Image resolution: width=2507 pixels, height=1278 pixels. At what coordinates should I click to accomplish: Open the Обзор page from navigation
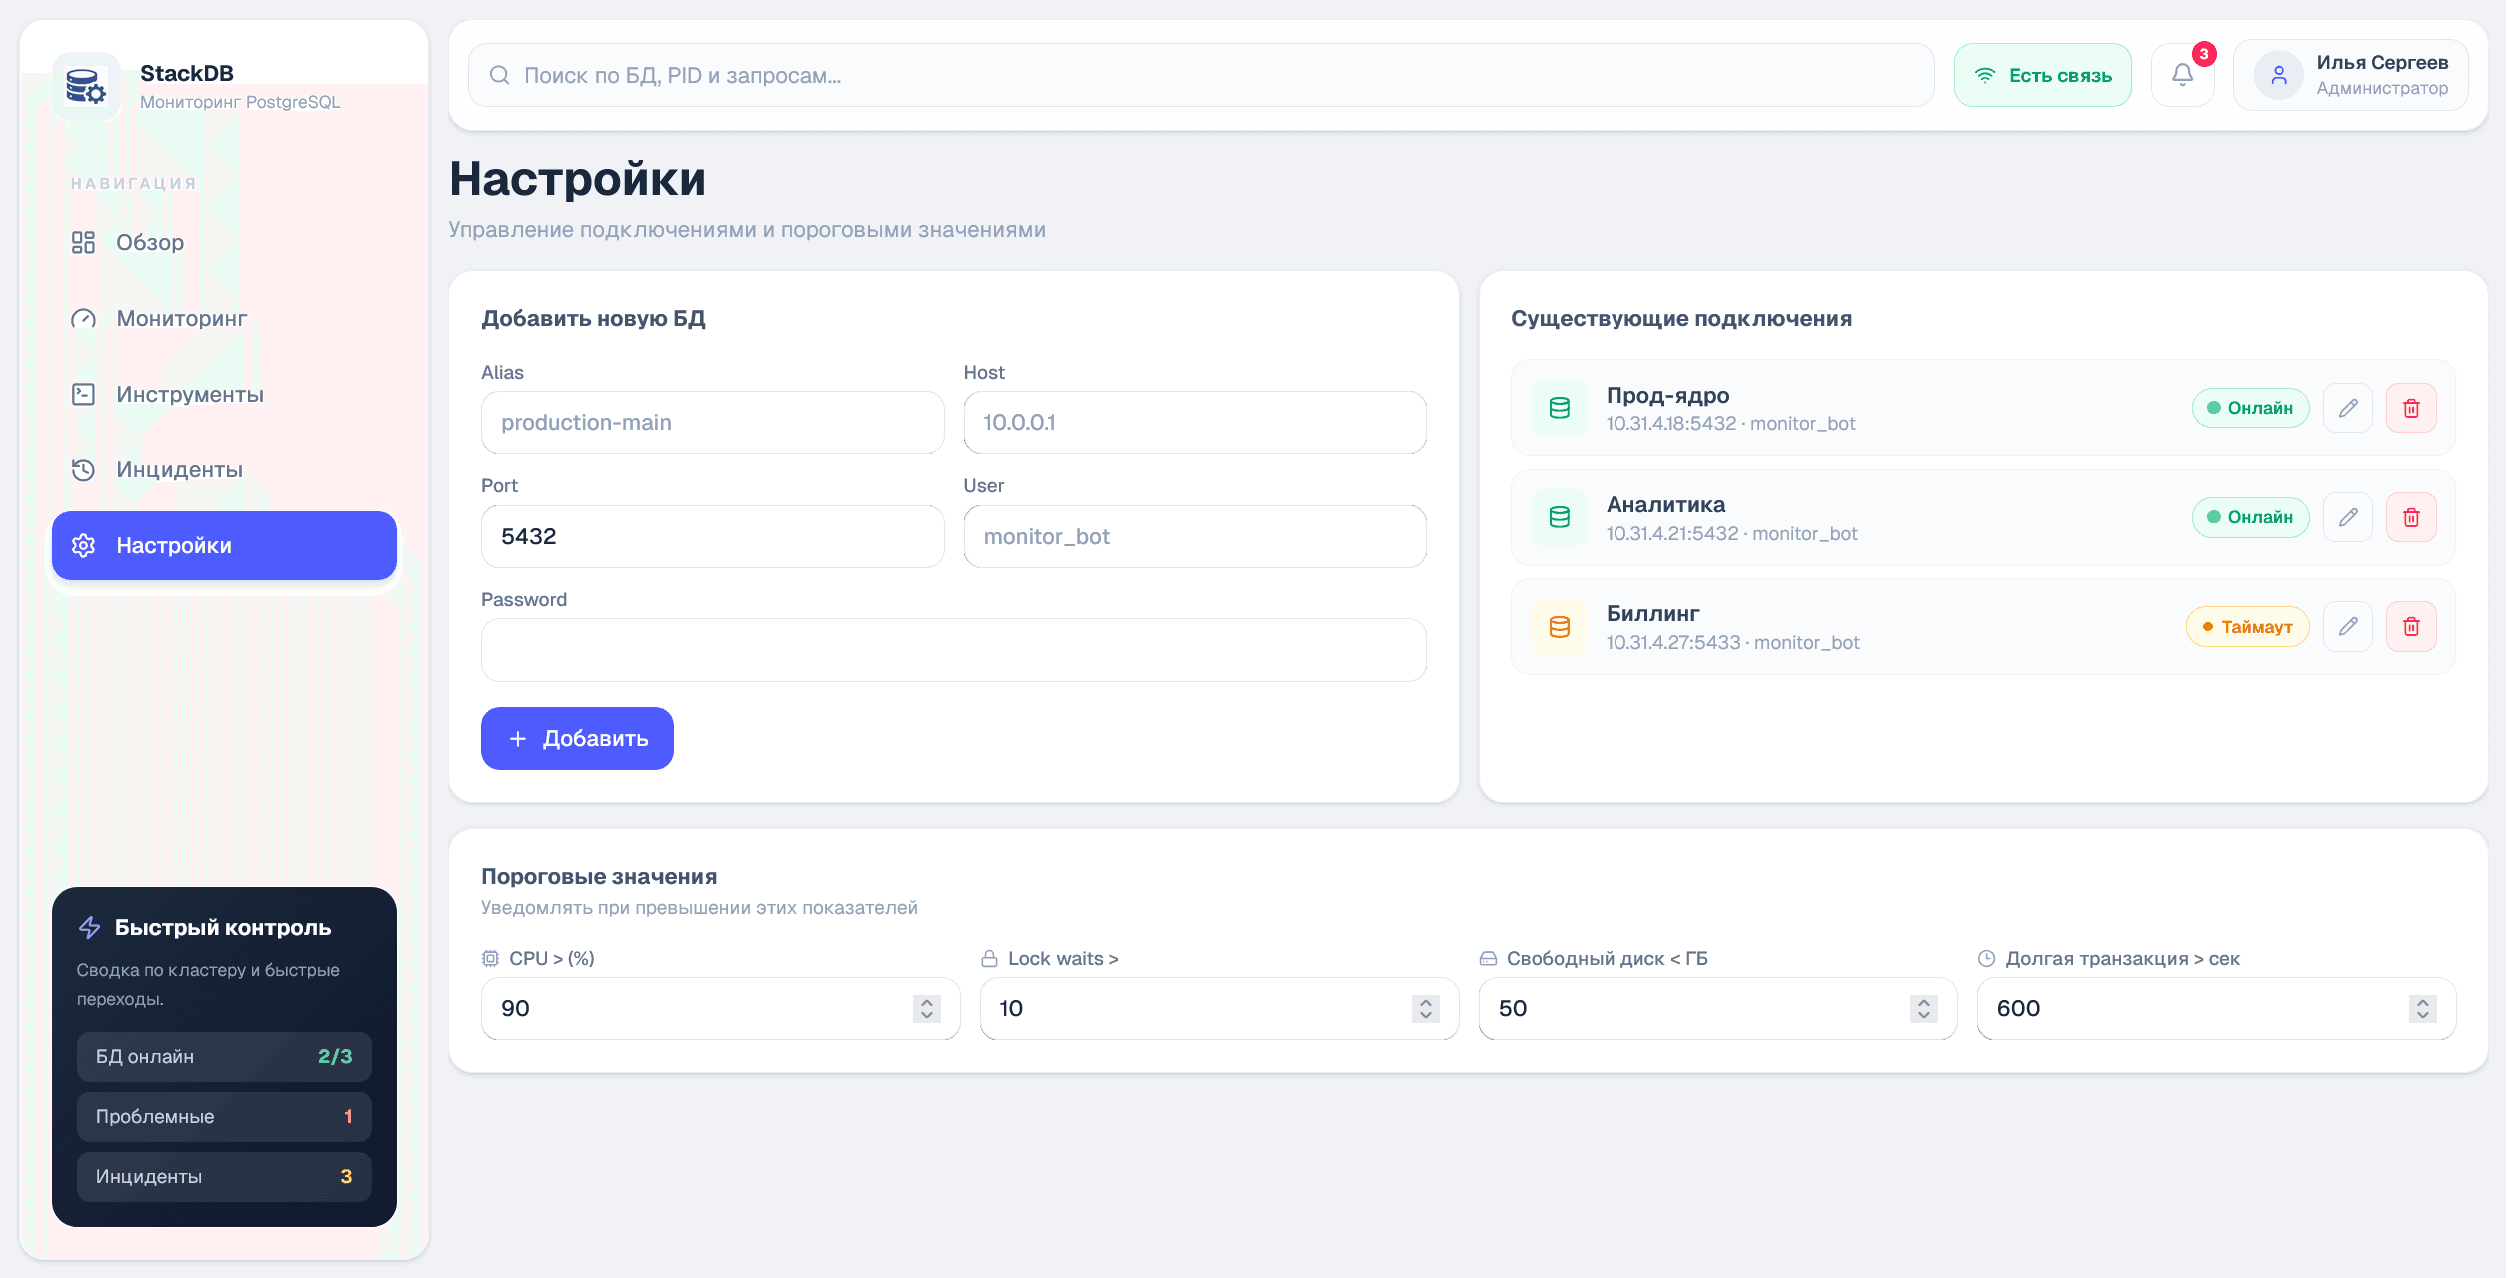pyautogui.click(x=149, y=242)
